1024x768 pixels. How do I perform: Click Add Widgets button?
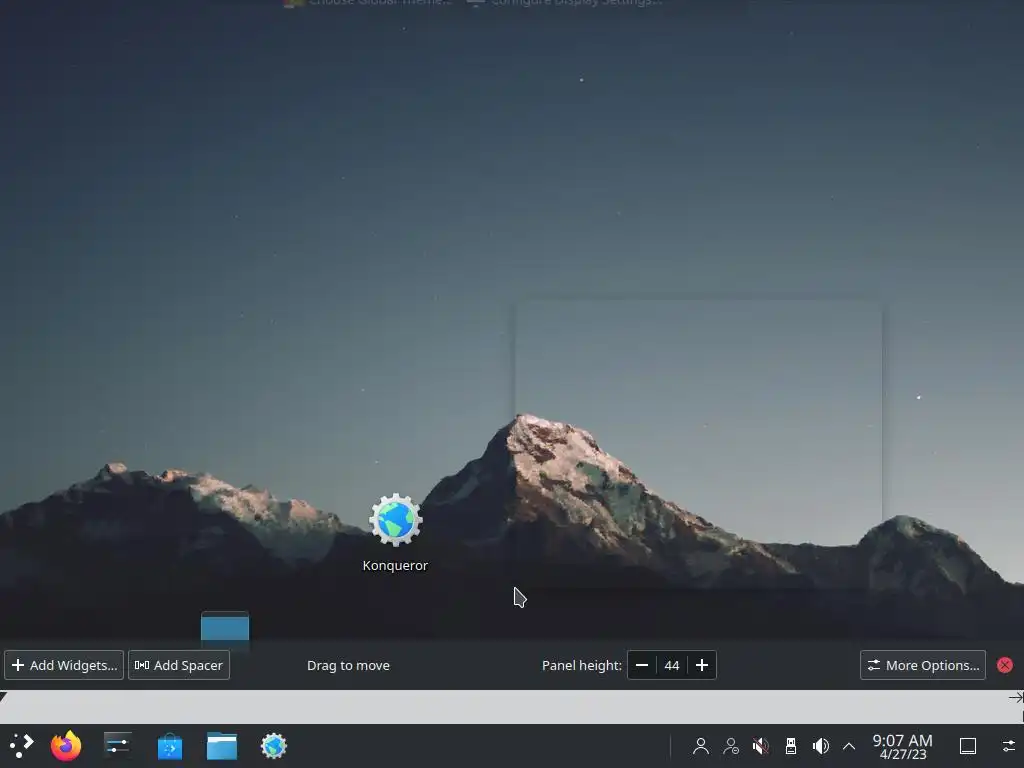pyautogui.click(x=64, y=665)
